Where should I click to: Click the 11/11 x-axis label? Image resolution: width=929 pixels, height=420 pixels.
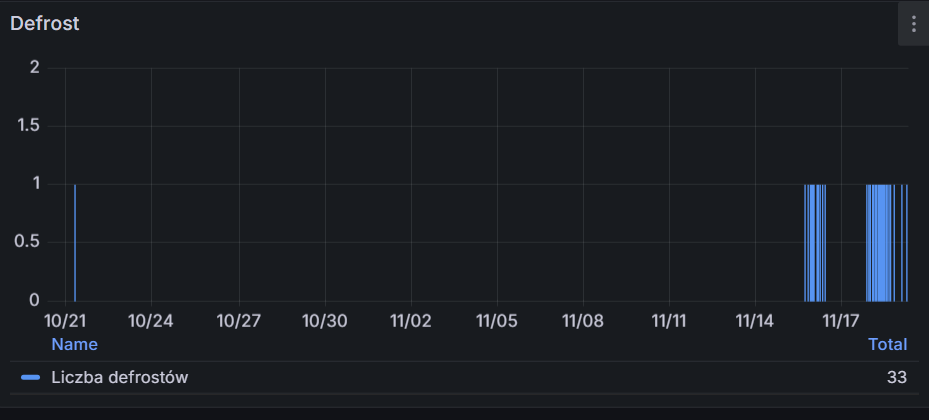[x=669, y=321]
